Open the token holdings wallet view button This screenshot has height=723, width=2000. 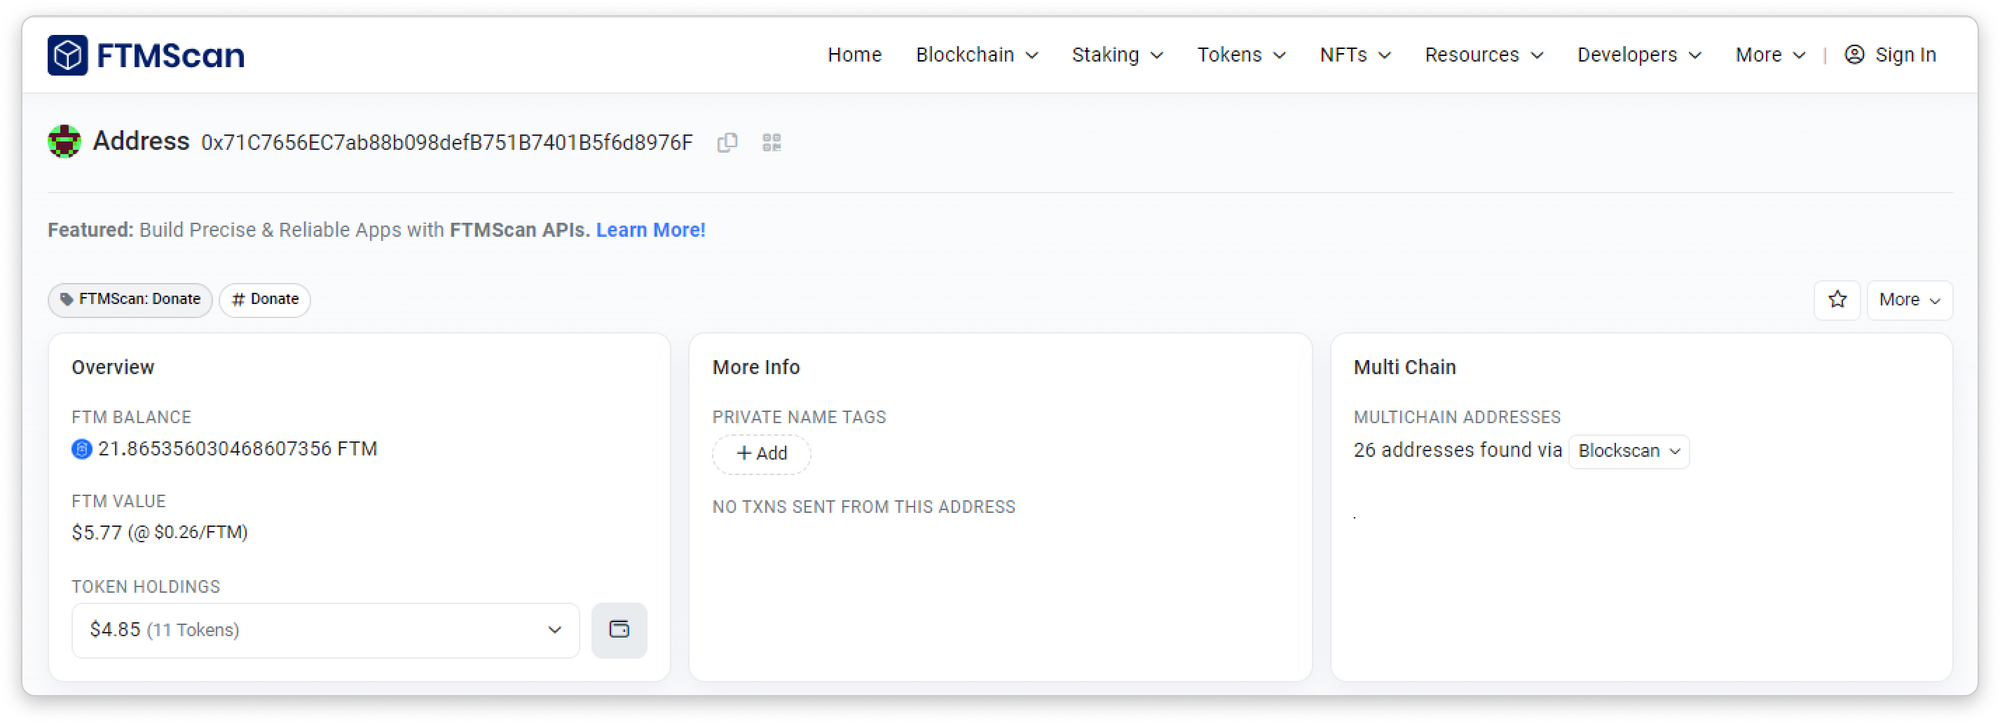[x=619, y=630]
